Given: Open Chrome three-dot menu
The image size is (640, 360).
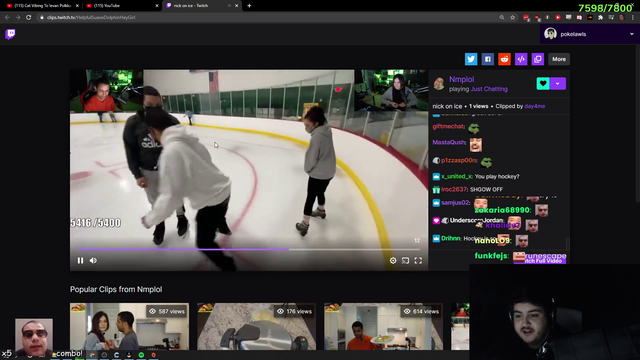Looking at the screenshot, I should [x=633, y=18].
